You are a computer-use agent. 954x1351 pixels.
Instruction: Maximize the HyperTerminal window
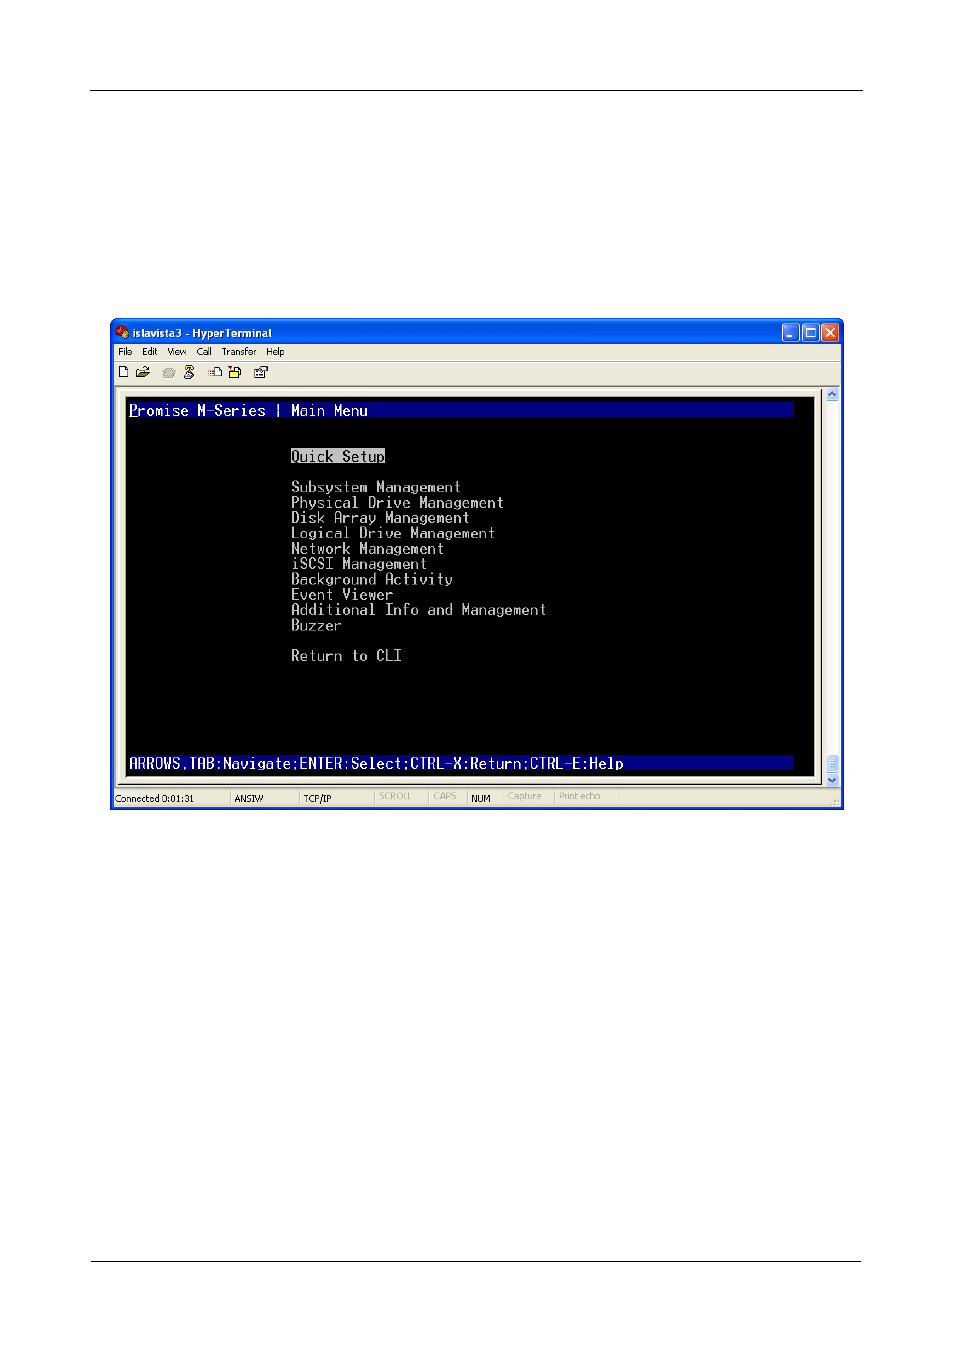[811, 333]
